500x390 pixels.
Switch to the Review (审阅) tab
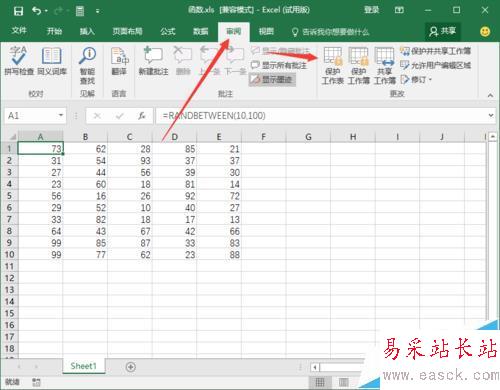pos(234,31)
